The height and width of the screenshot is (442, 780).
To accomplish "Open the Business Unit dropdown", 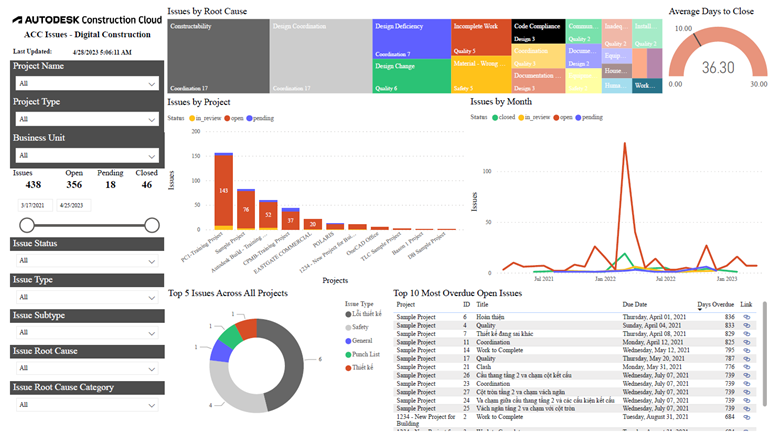I will [87, 156].
